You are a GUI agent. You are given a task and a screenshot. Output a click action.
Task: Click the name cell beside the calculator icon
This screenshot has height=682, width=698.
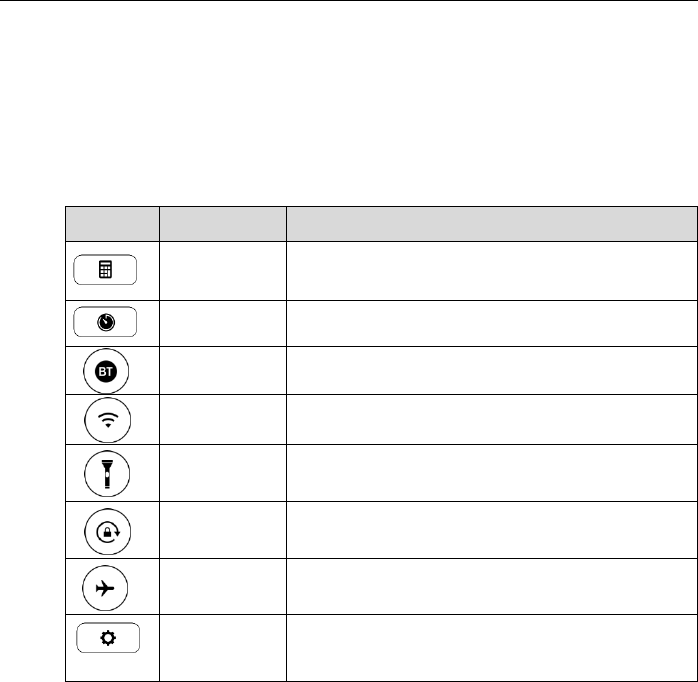tap(223, 271)
